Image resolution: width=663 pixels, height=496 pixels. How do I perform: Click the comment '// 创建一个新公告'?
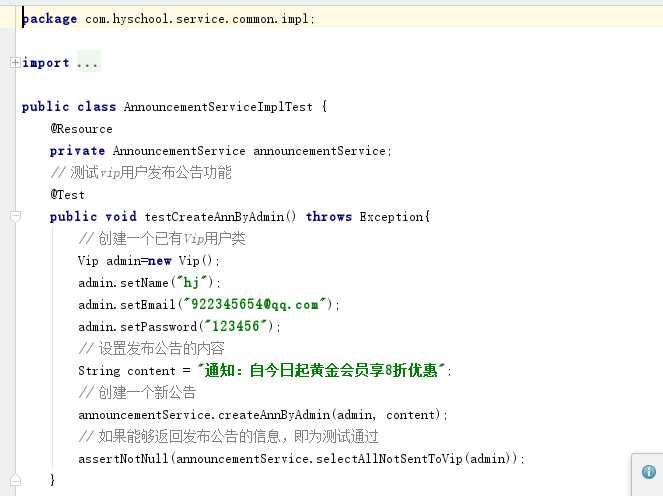pyautogui.click(x=137, y=392)
